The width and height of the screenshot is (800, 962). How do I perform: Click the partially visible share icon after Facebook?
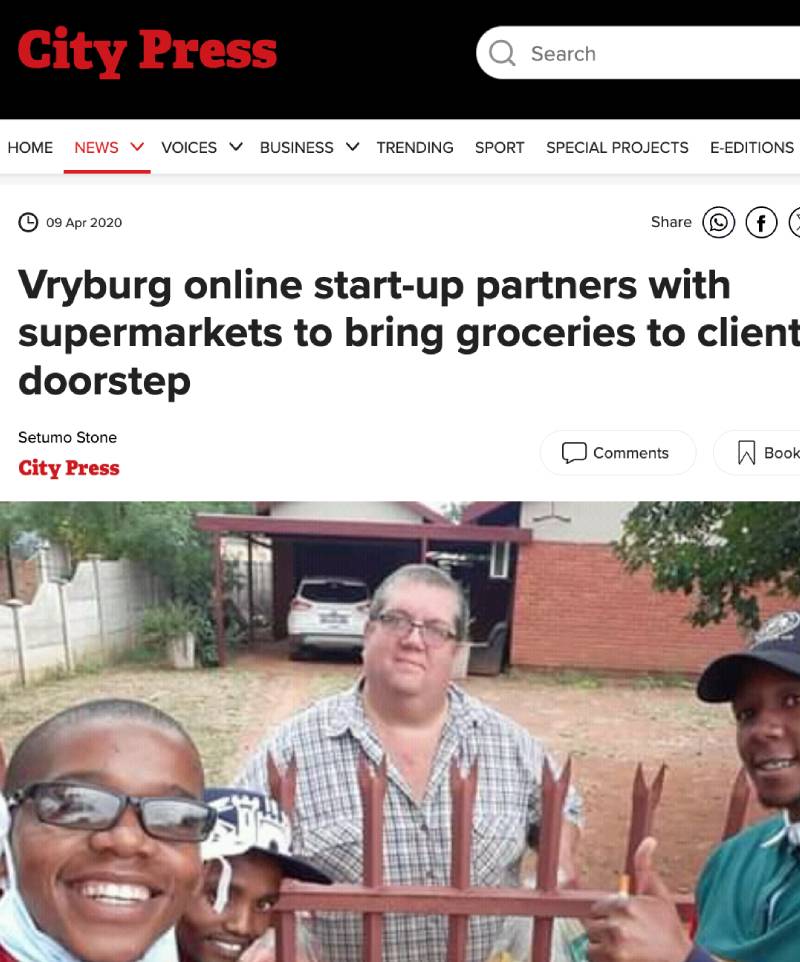click(794, 222)
